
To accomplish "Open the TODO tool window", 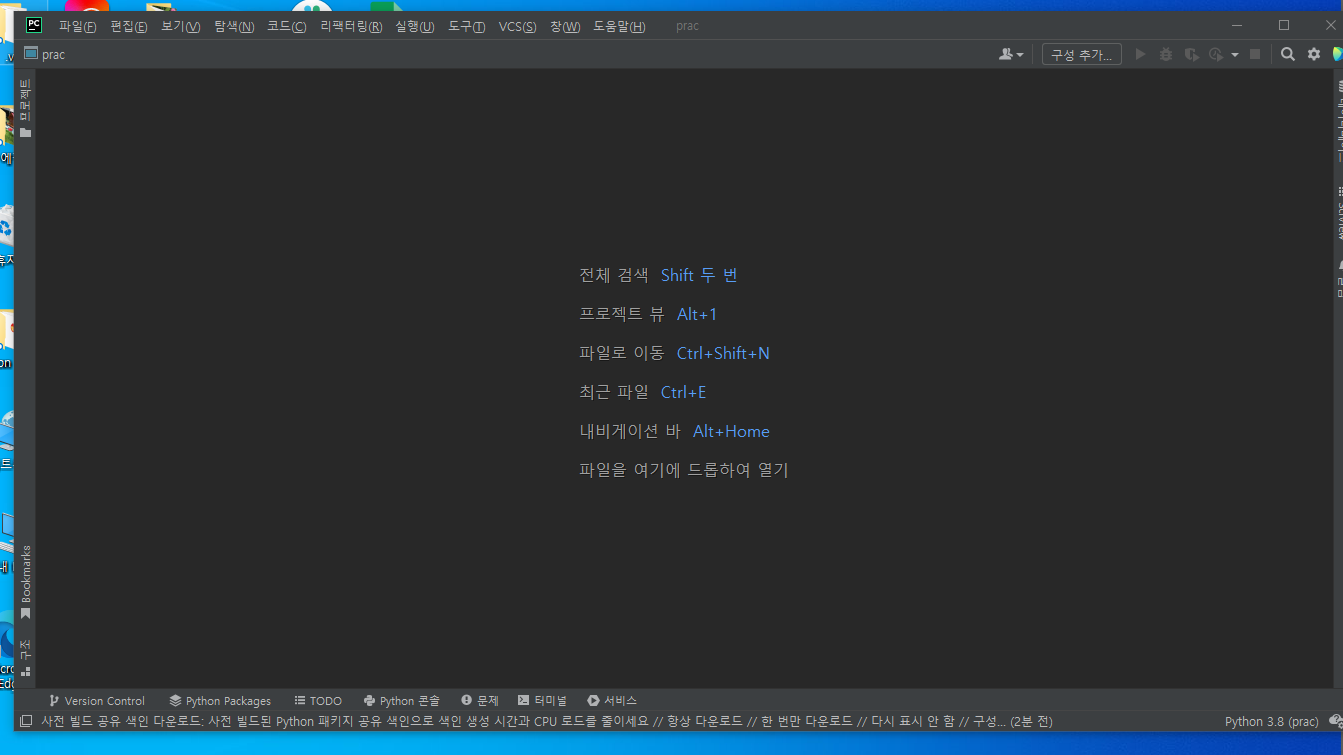I will tap(318, 701).
